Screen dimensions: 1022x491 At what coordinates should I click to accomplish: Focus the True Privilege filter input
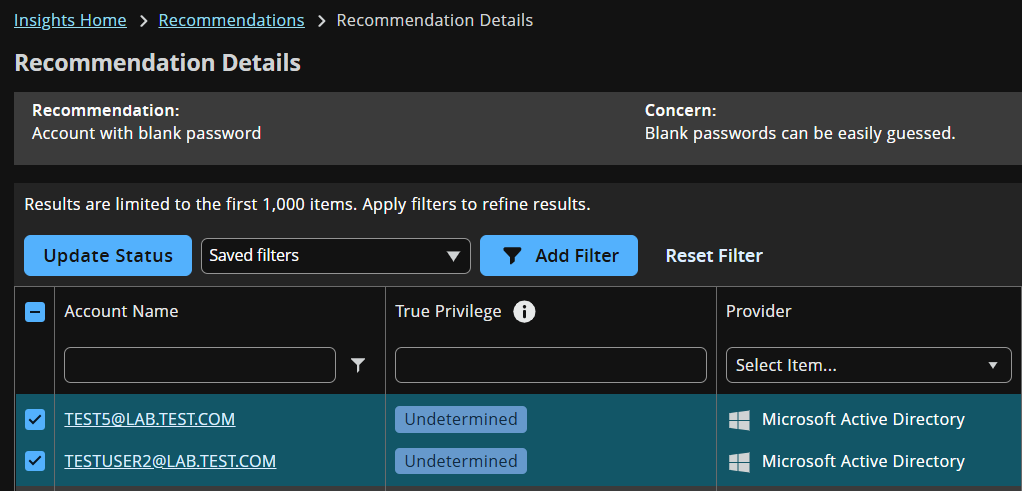pos(551,365)
